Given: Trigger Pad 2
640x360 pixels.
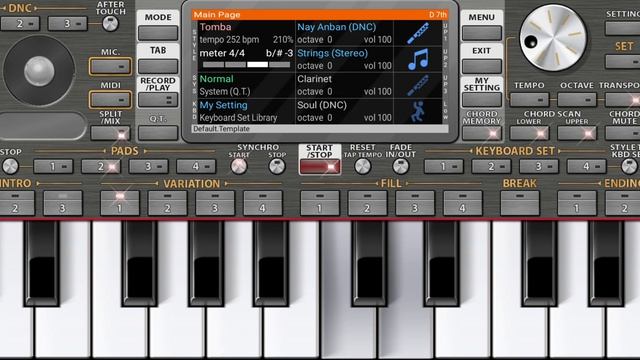Looking at the screenshot, I should click(x=101, y=167).
